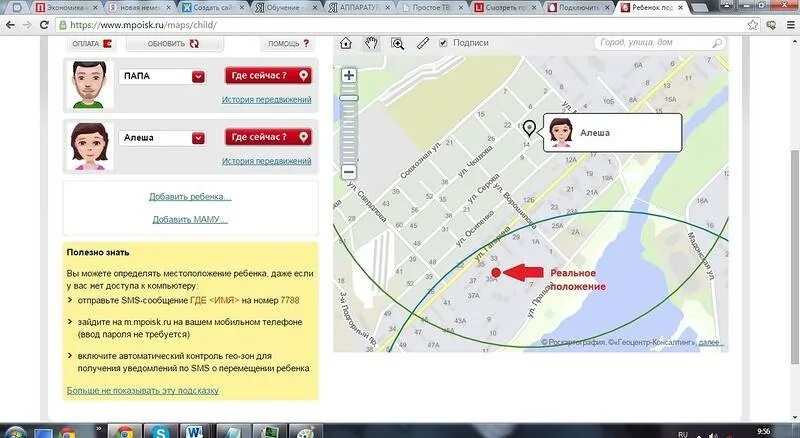Go back with browser back arrow
The image size is (800, 438).
tap(10, 25)
